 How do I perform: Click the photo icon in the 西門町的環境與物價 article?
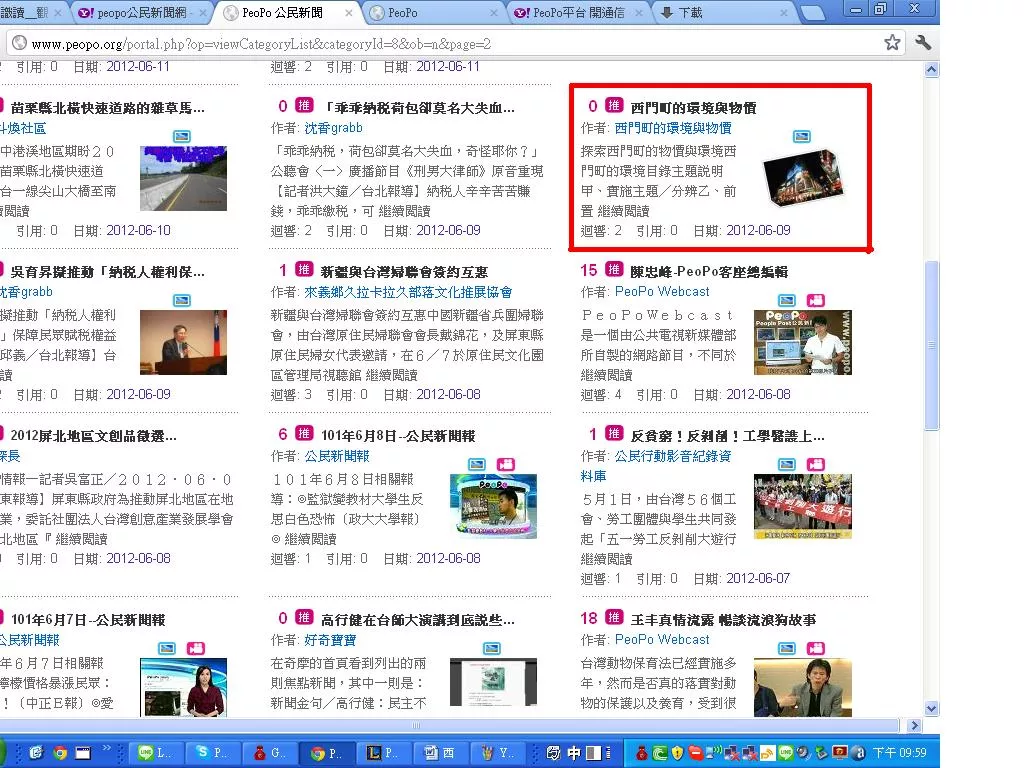[801, 136]
